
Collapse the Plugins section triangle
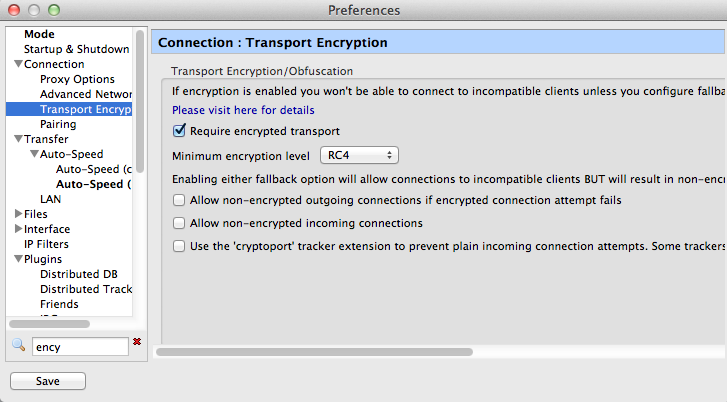19,259
